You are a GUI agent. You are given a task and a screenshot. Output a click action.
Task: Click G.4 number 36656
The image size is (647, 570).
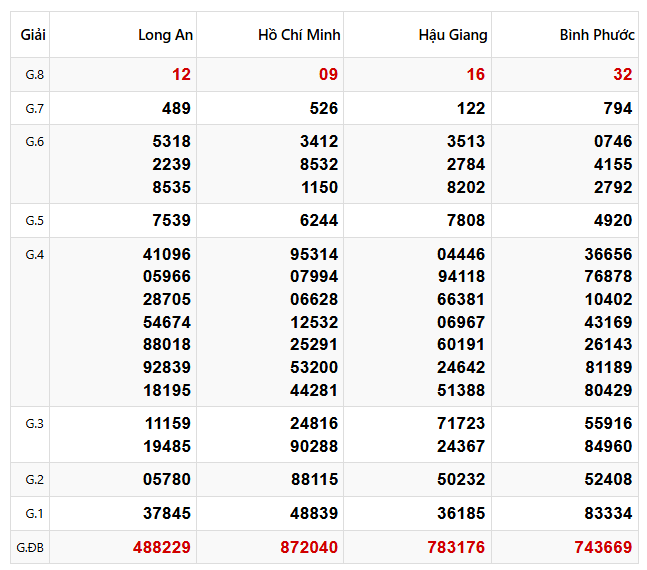coord(608,255)
